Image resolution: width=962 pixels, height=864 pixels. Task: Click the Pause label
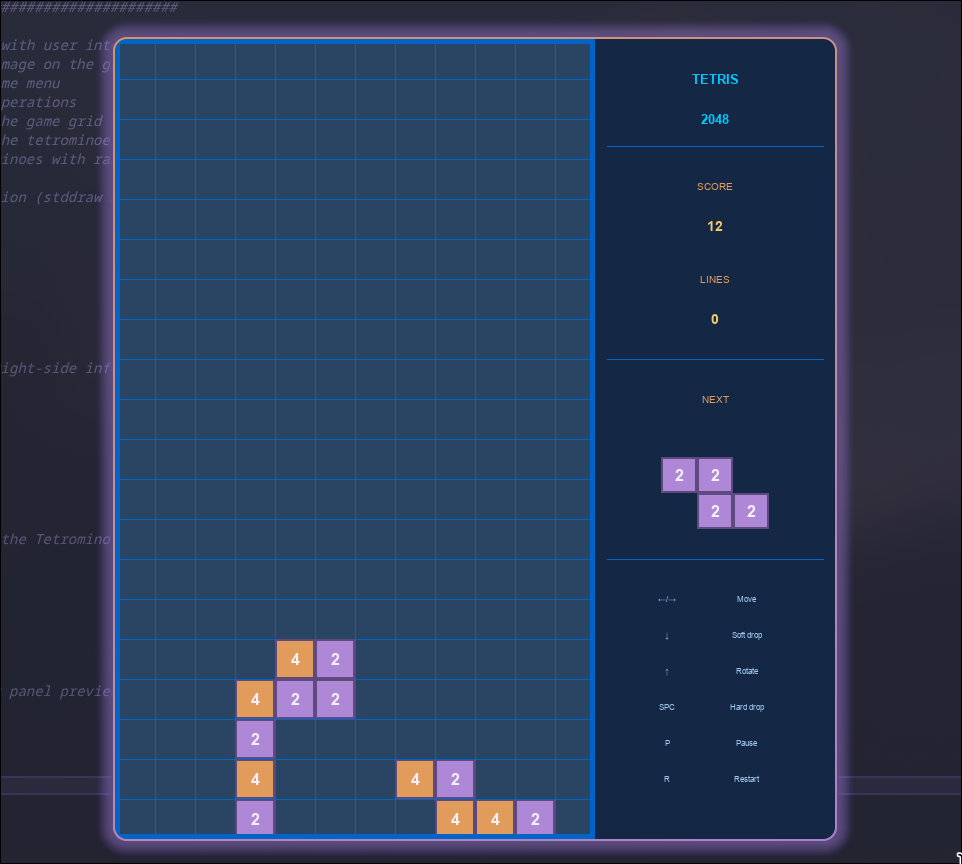click(747, 743)
